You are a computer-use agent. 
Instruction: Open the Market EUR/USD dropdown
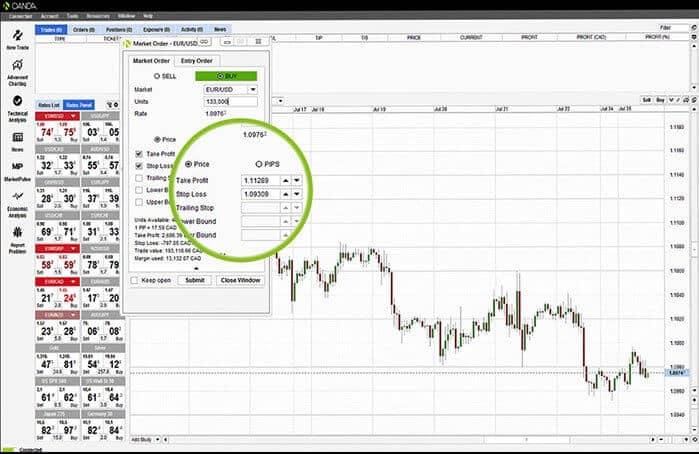pos(253,90)
